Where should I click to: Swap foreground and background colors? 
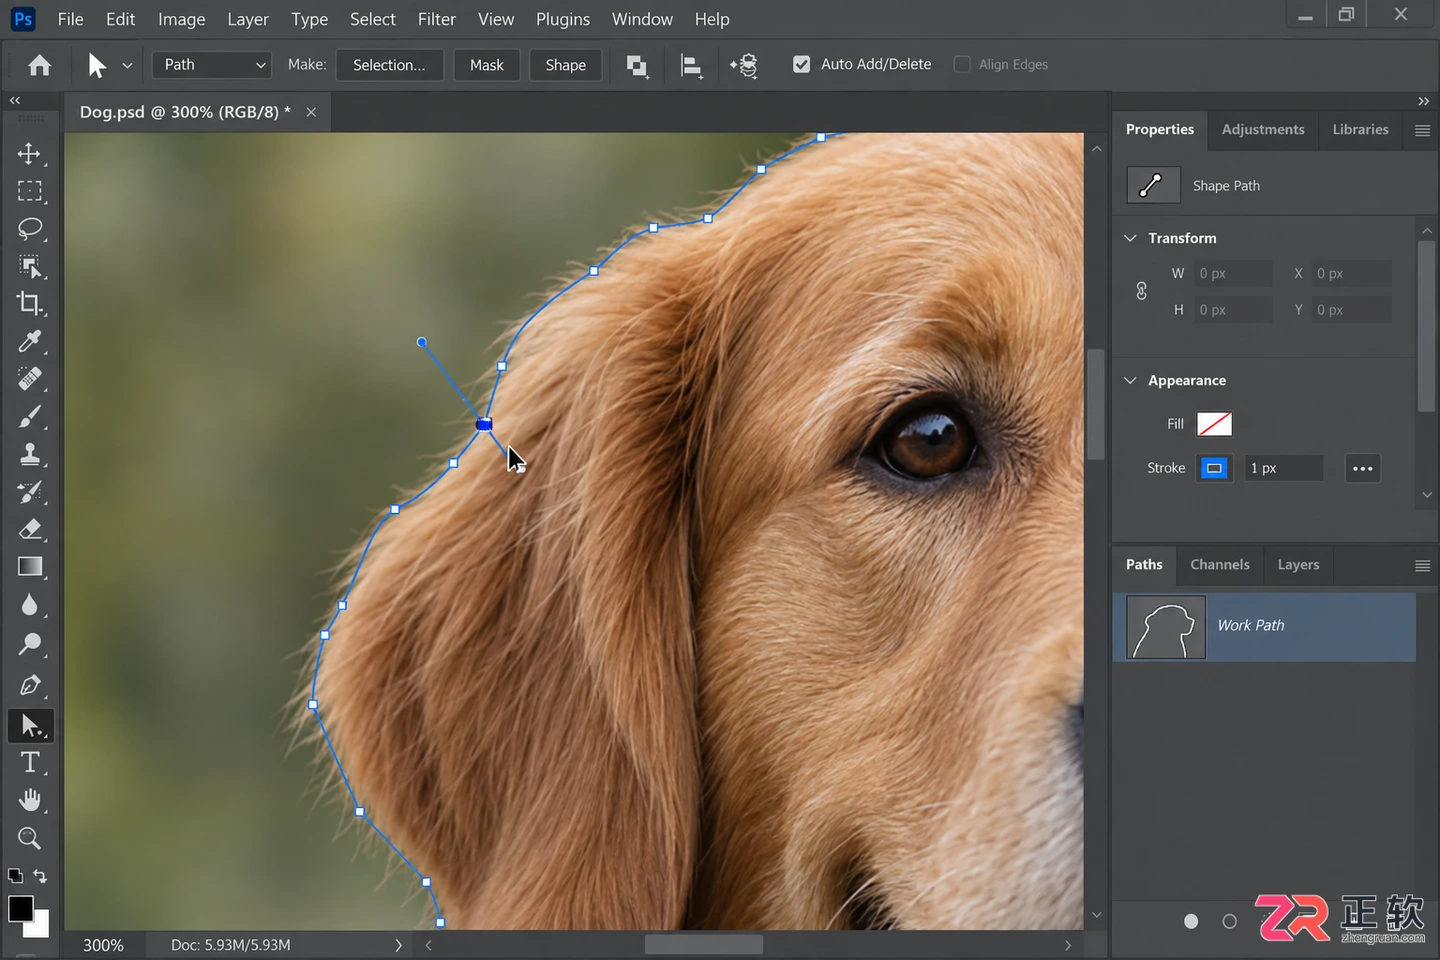40,876
